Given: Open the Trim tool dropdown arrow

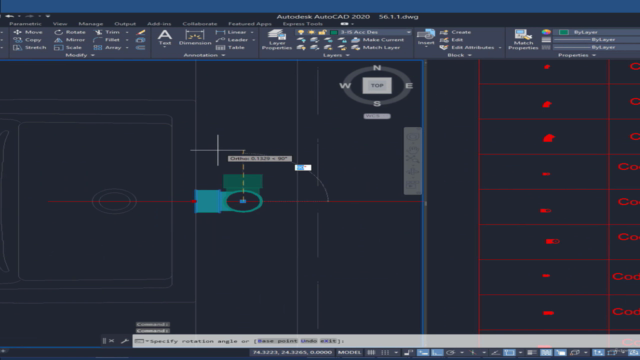Looking at the screenshot, I should click(127, 32).
